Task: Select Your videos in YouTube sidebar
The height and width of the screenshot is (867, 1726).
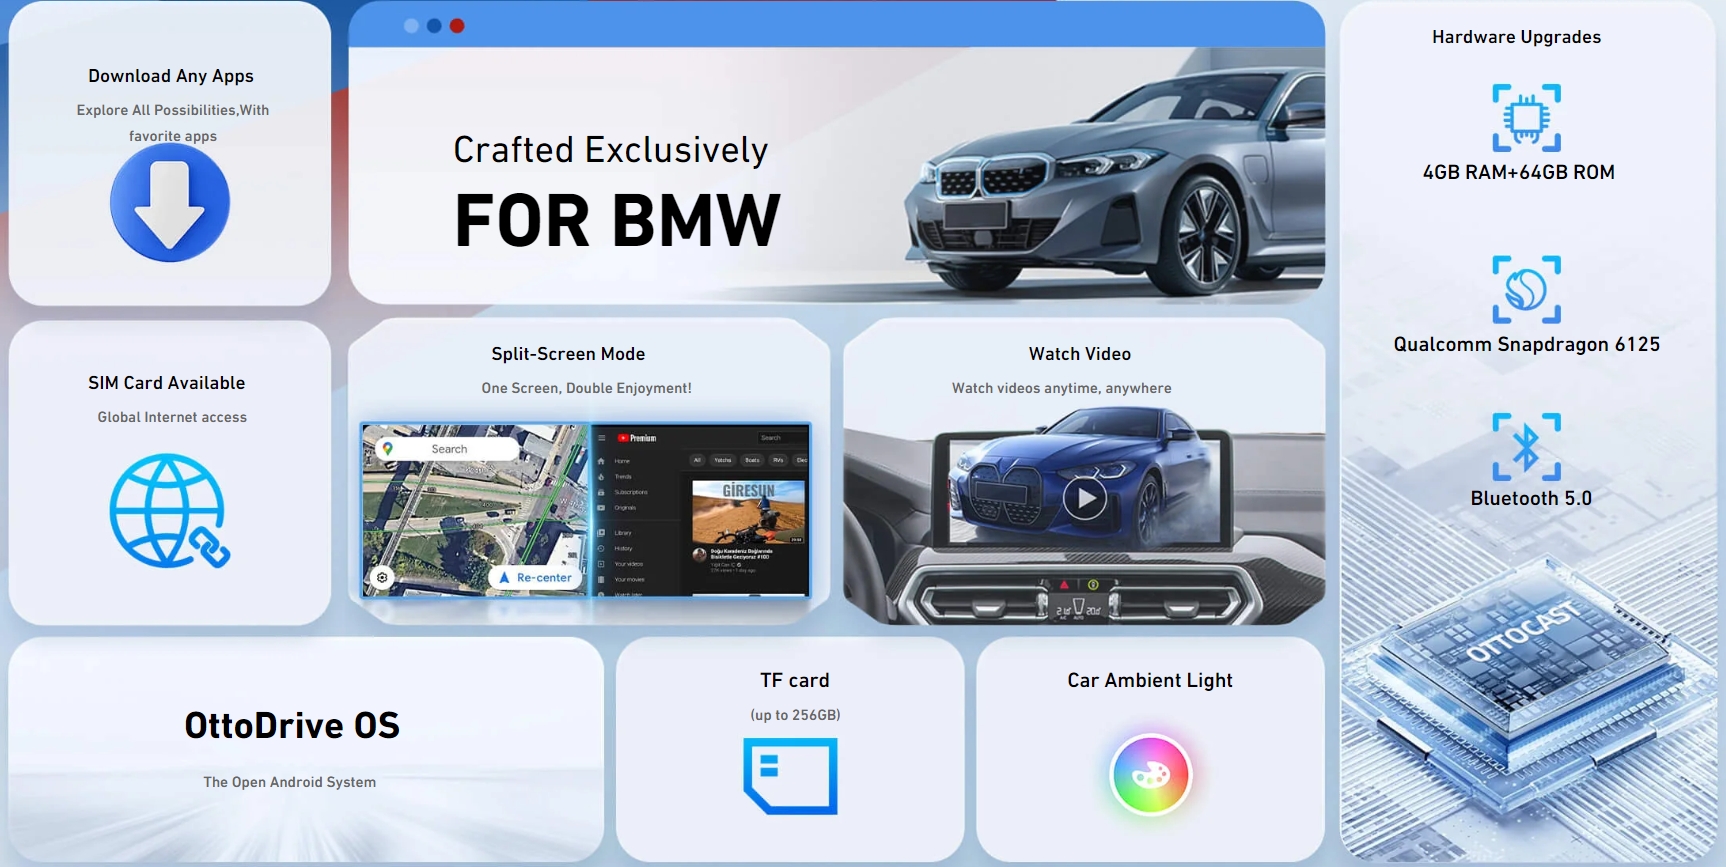Action: (x=620, y=564)
